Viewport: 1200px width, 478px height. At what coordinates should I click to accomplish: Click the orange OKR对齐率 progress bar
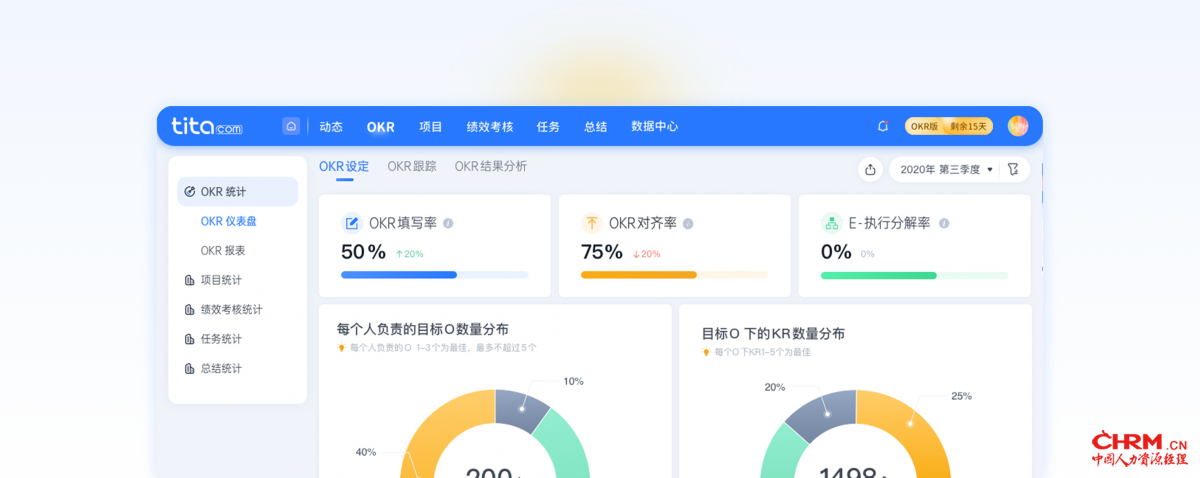point(674,275)
